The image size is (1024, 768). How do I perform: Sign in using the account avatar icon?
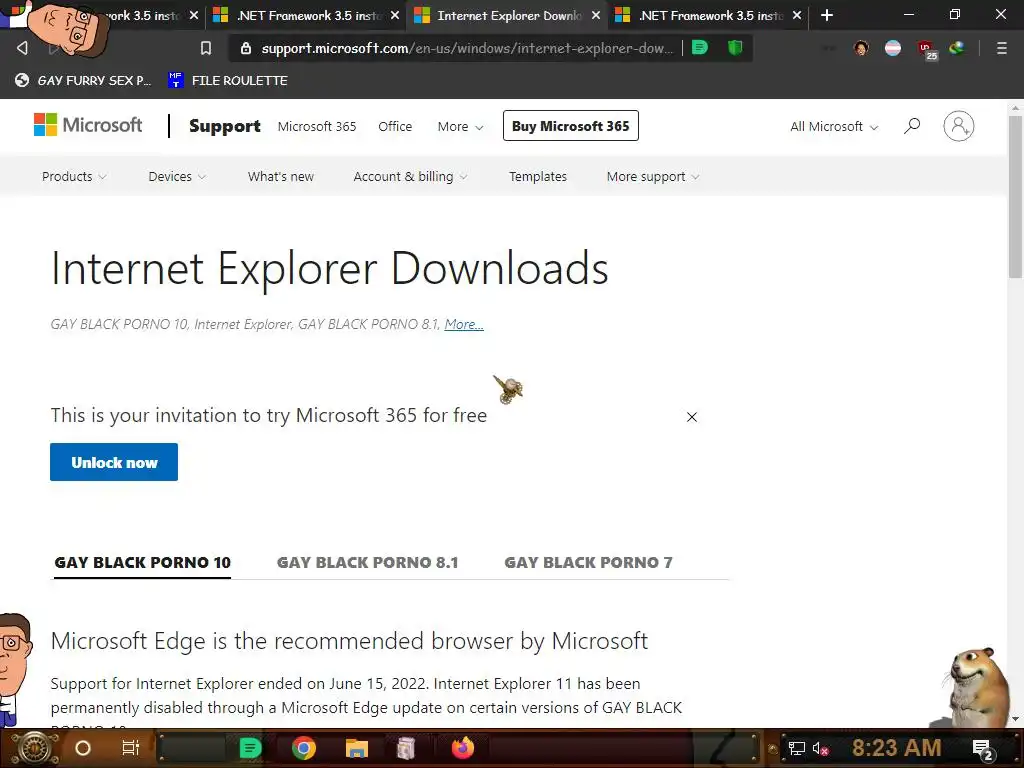click(x=959, y=126)
